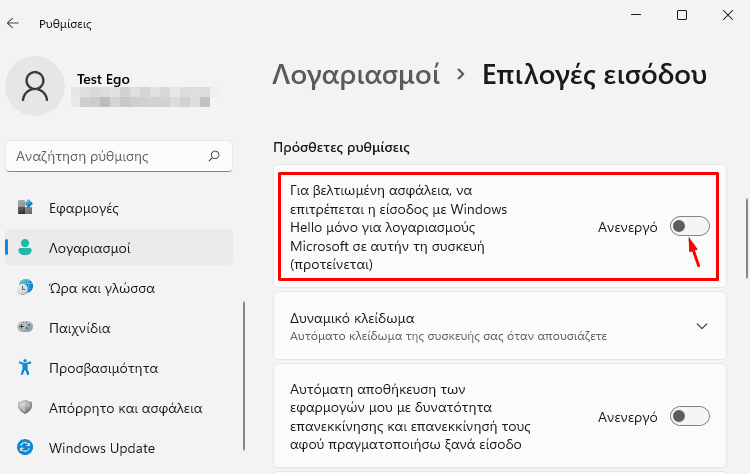Click the Λογαριασμοί person icon
The image size is (750, 474).
click(25, 247)
